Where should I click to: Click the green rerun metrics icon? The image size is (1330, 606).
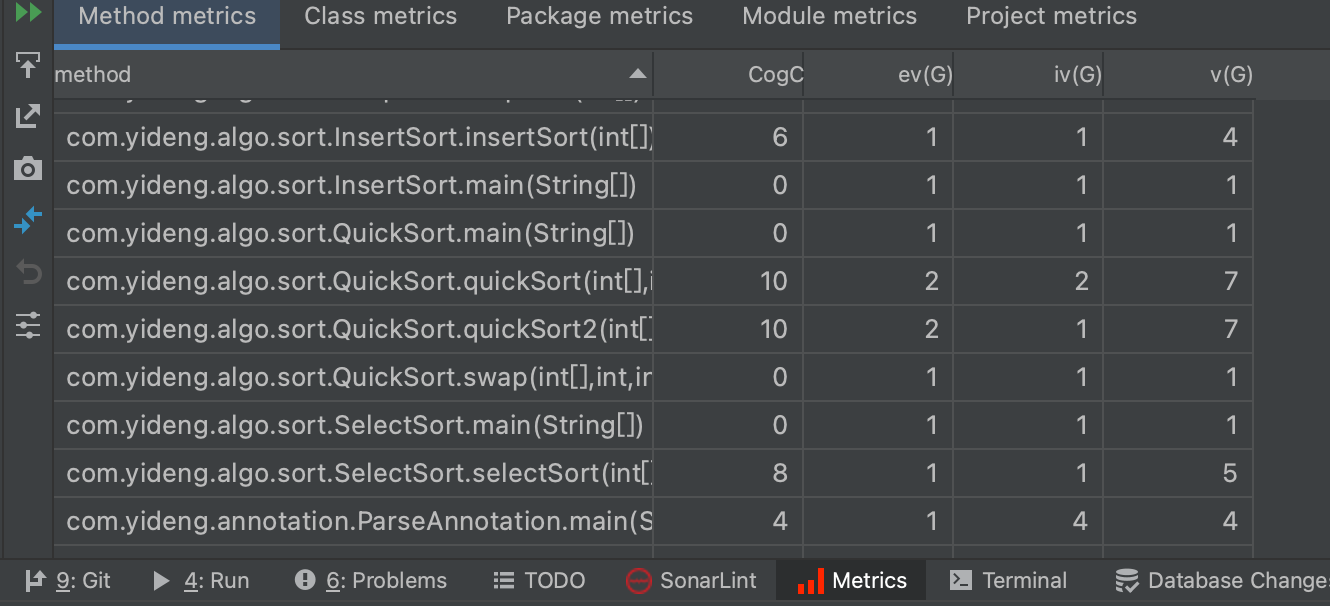[x=27, y=14]
